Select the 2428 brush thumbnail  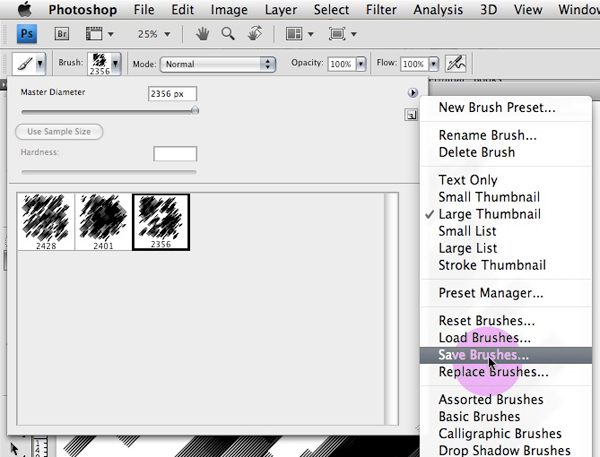click(x=46, y=222)
